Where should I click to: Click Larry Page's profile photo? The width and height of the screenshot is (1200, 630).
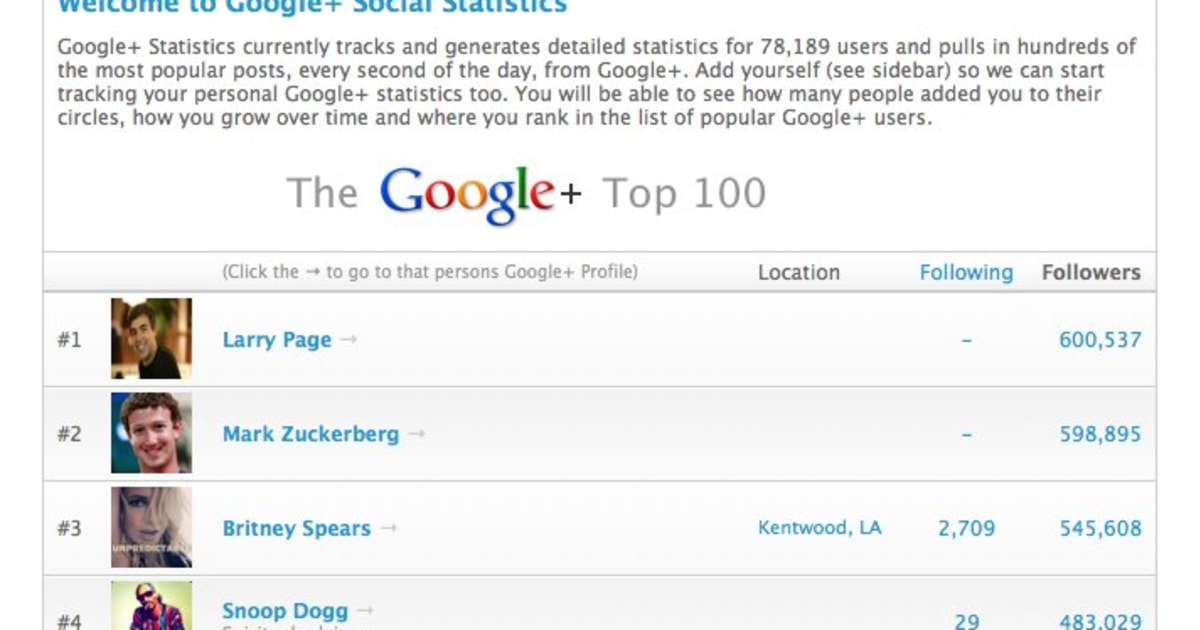click(150, 340)
